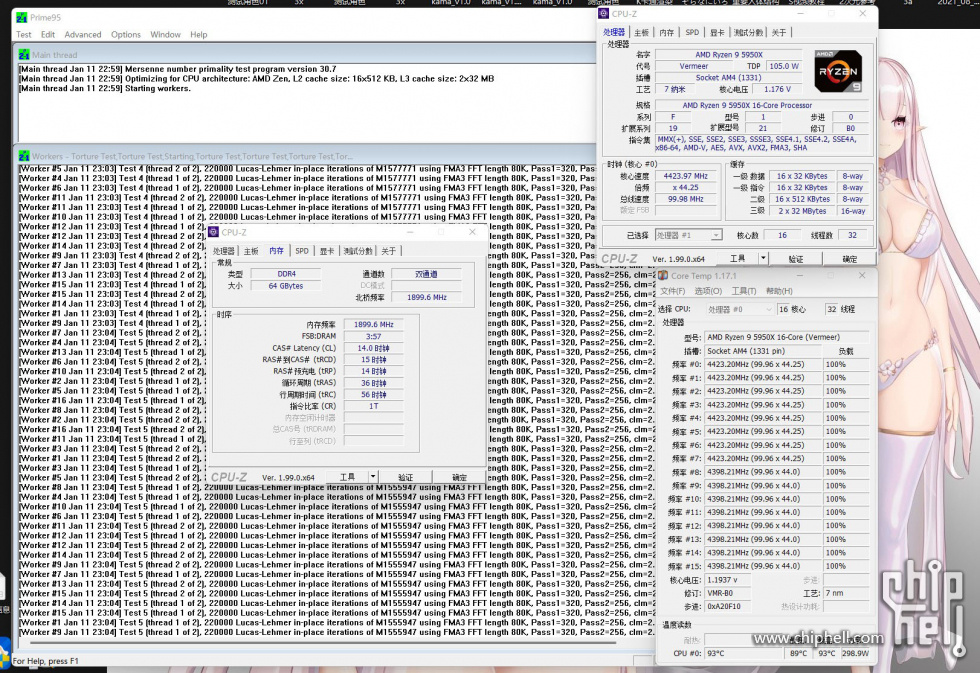Open 处理器 #0 CPU dropdown in Core Temp
The image size is (980, 673).
(x=739, y=309)
